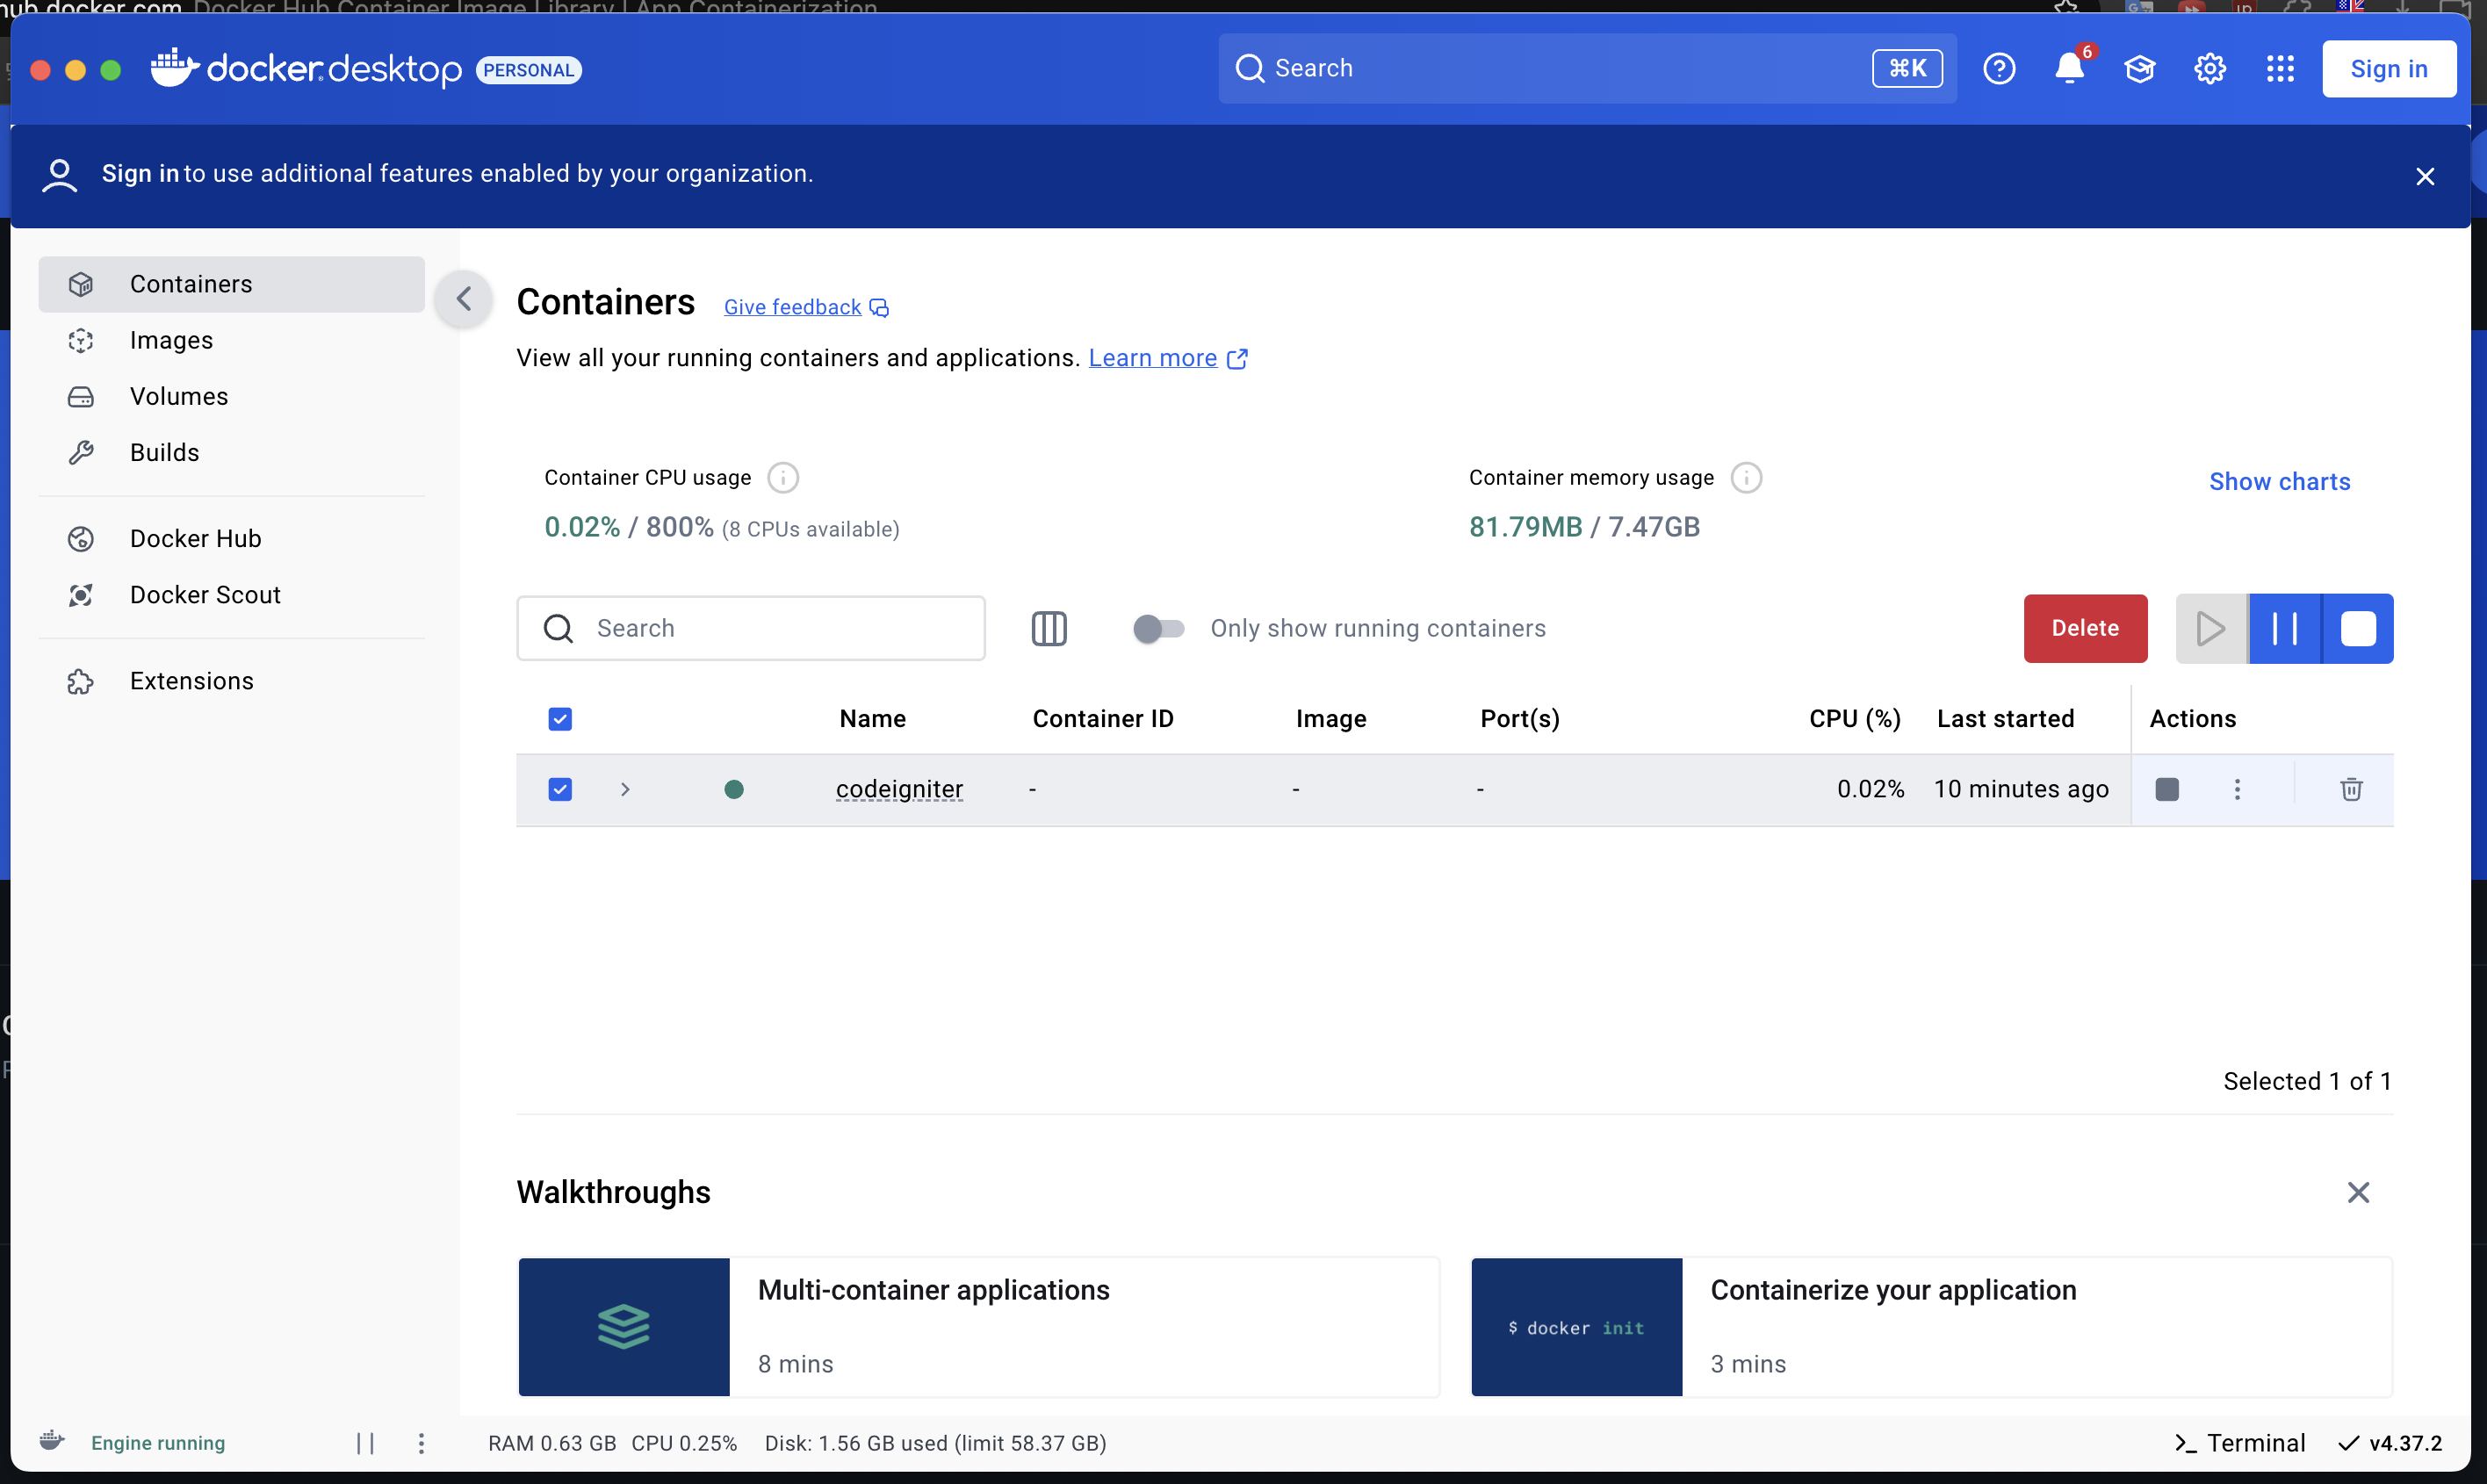The image size is (2487, 1484).
Task: Collapse the sidebar with the arrow button
Action: pyautogui.click(x=464, y=298)
